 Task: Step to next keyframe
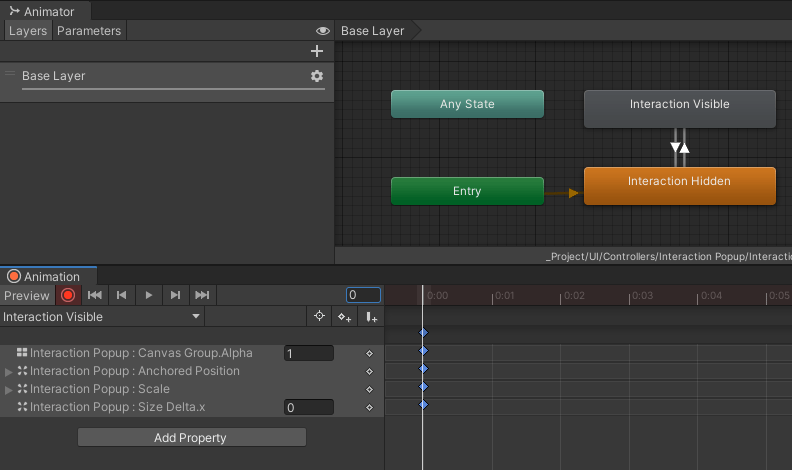click(176, 295)
